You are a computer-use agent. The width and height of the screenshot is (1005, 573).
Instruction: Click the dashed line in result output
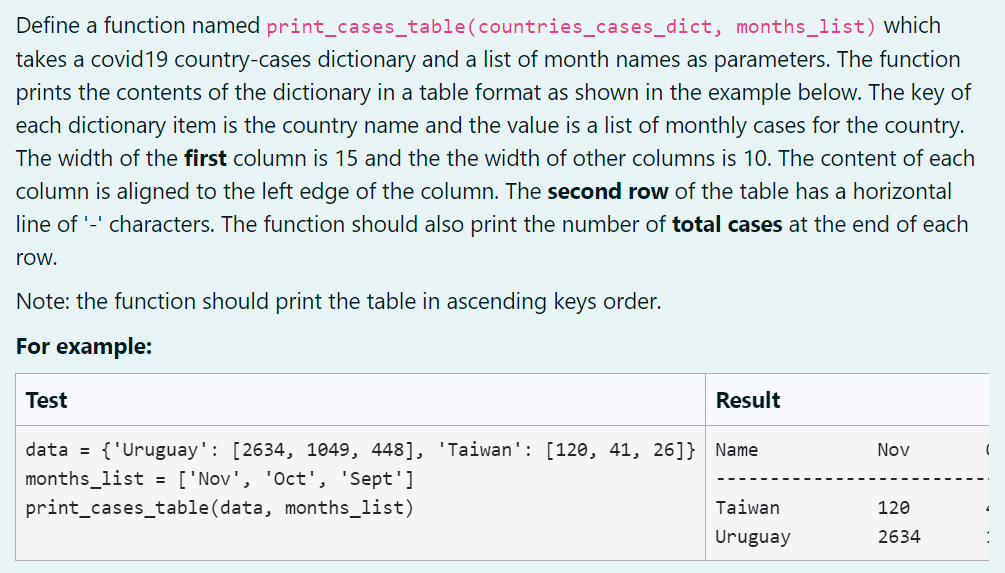click(852, 479)
